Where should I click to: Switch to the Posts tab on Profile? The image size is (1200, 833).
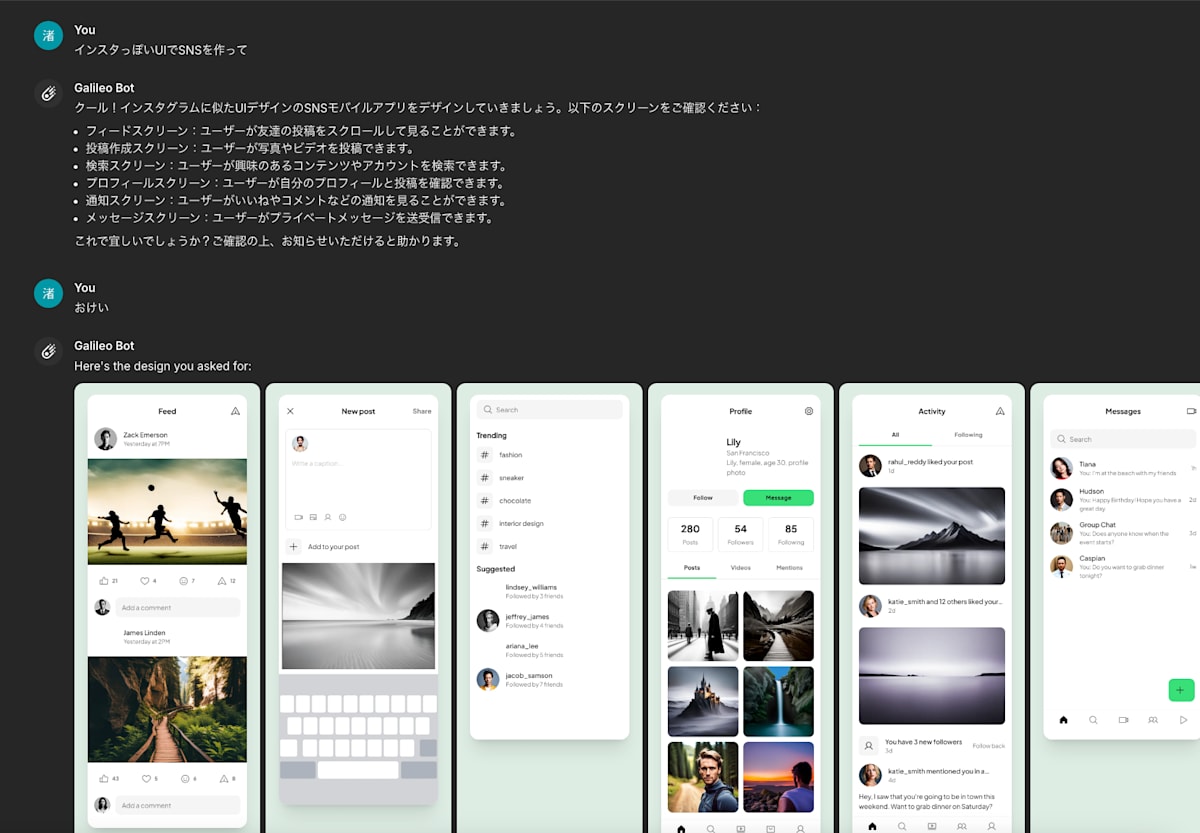tap(692, 567)
